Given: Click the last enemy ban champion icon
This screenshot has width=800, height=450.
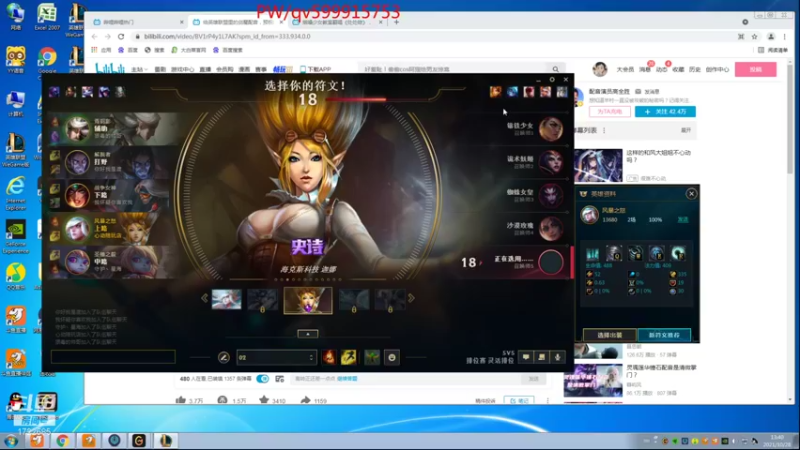Looking at the screenshot, I should (562, 91).
